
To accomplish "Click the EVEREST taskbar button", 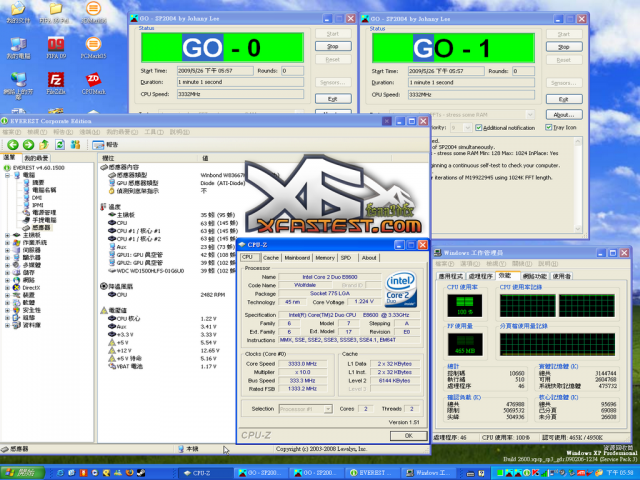I will (x=373, y=473).
